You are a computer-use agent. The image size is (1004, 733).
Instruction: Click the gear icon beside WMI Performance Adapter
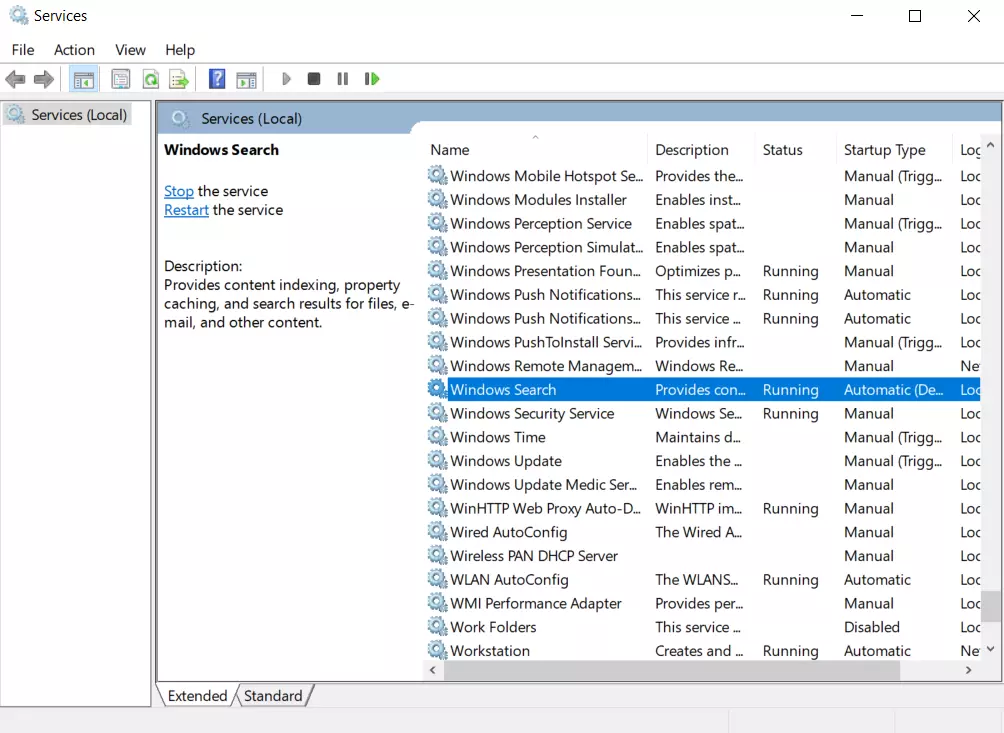point(437,603)
